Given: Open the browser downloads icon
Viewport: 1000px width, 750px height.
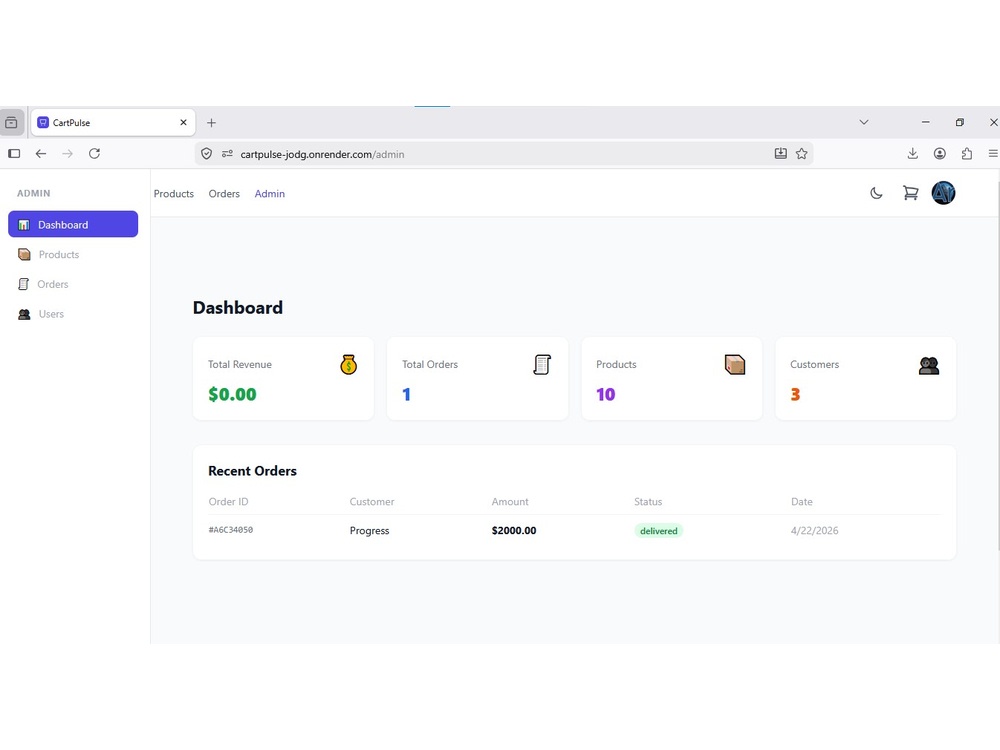Looking at the screenshot, I should [x=913, y=154].
